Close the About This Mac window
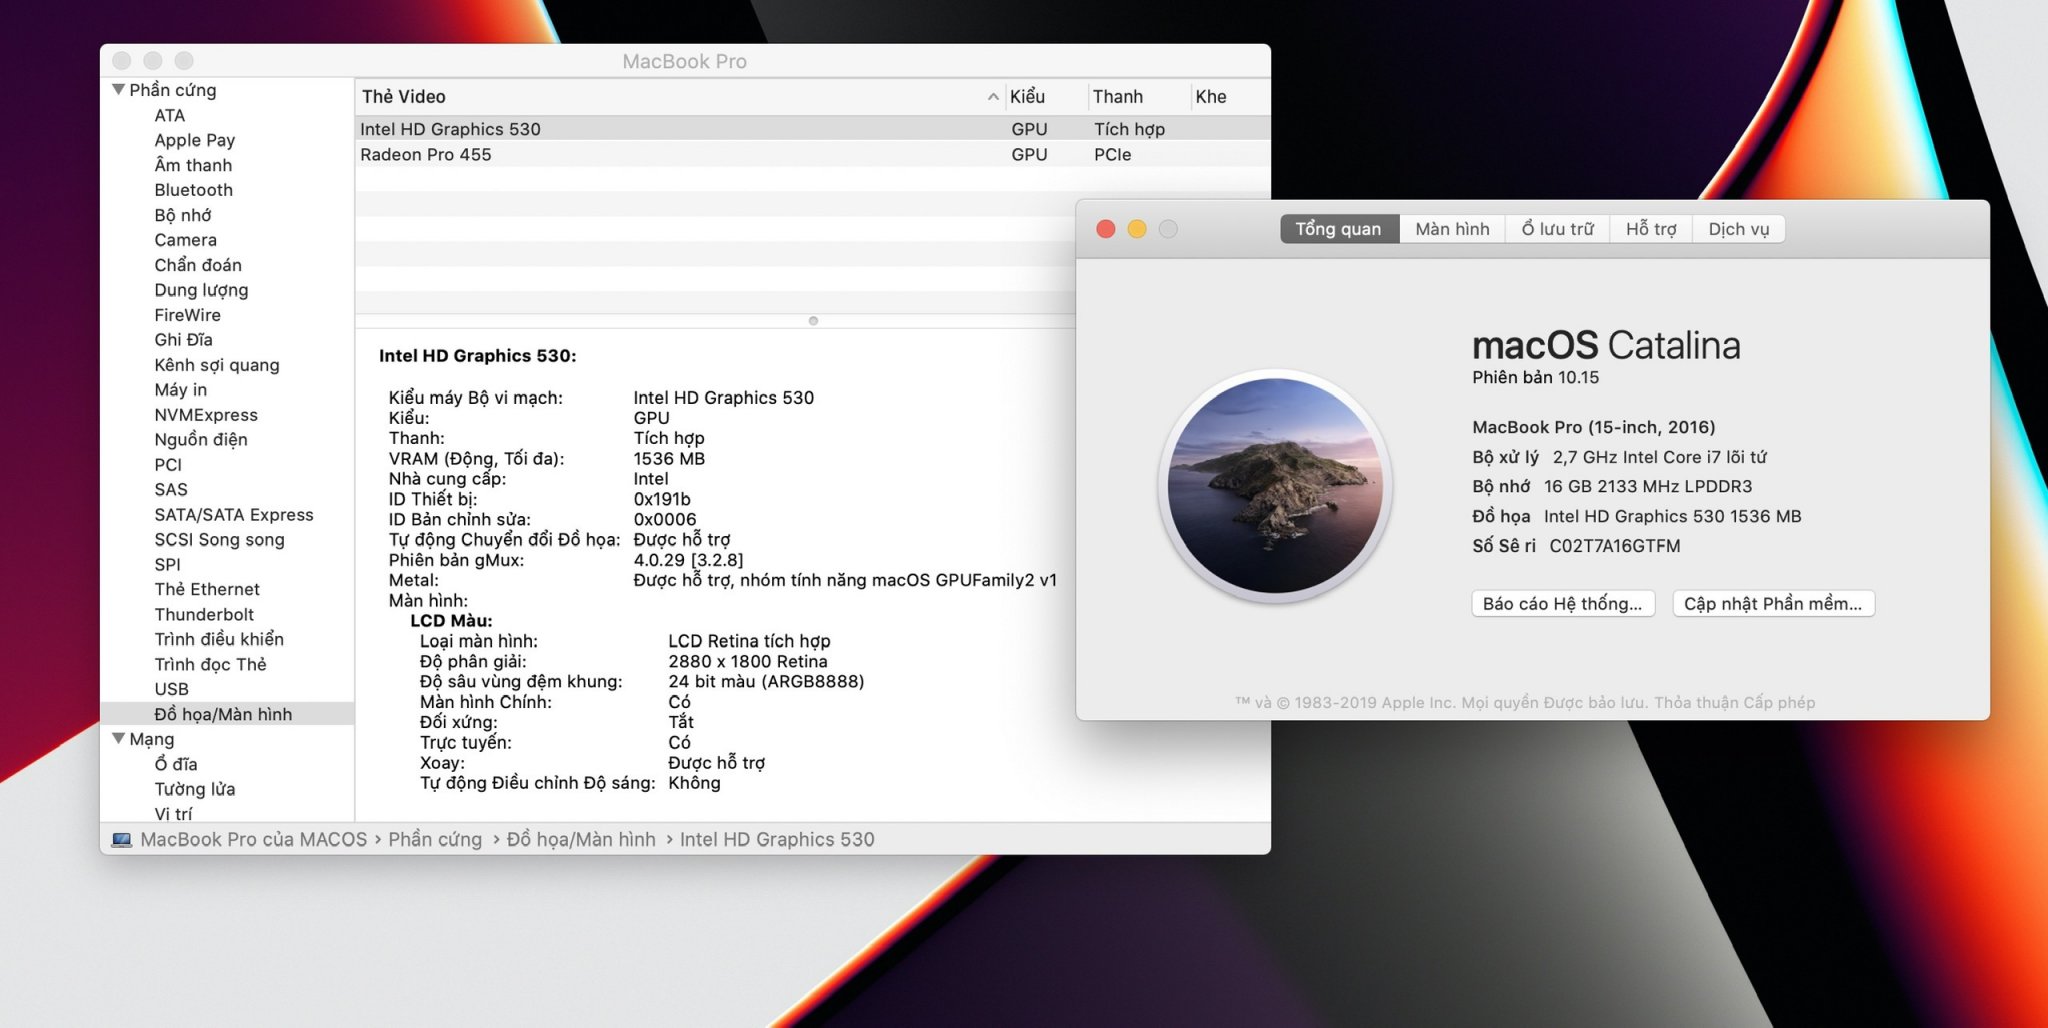The width and height of the screenshot is (2048, 1028). 1106,229
